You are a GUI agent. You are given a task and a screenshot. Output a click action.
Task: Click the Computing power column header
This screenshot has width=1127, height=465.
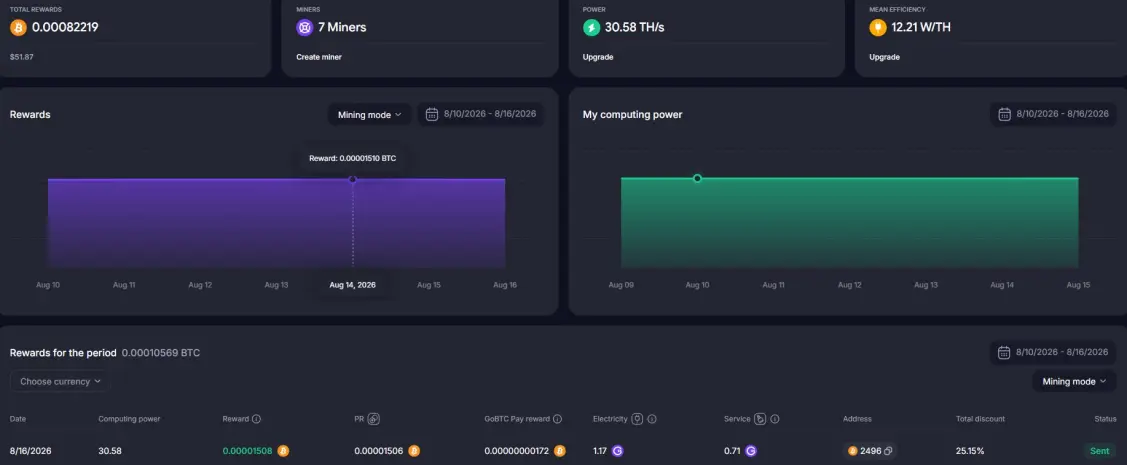pos(129,419)
